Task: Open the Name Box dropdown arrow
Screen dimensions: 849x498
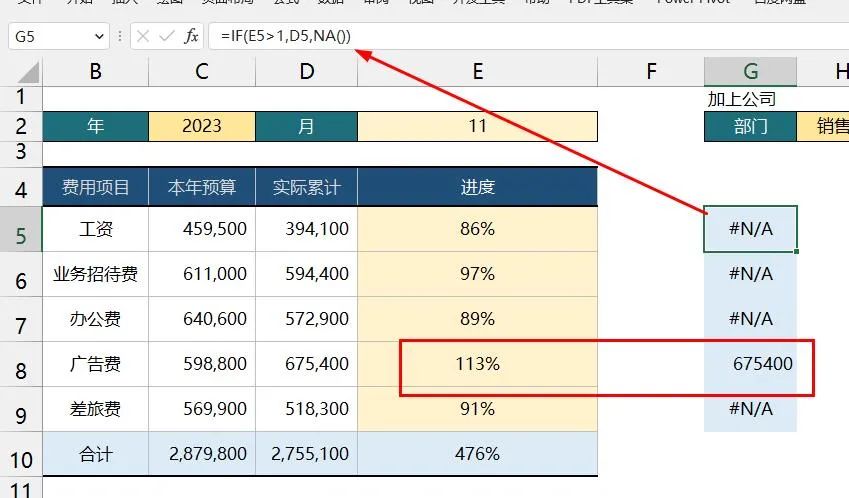Action: pyautogui.click(x=99, y=36)
